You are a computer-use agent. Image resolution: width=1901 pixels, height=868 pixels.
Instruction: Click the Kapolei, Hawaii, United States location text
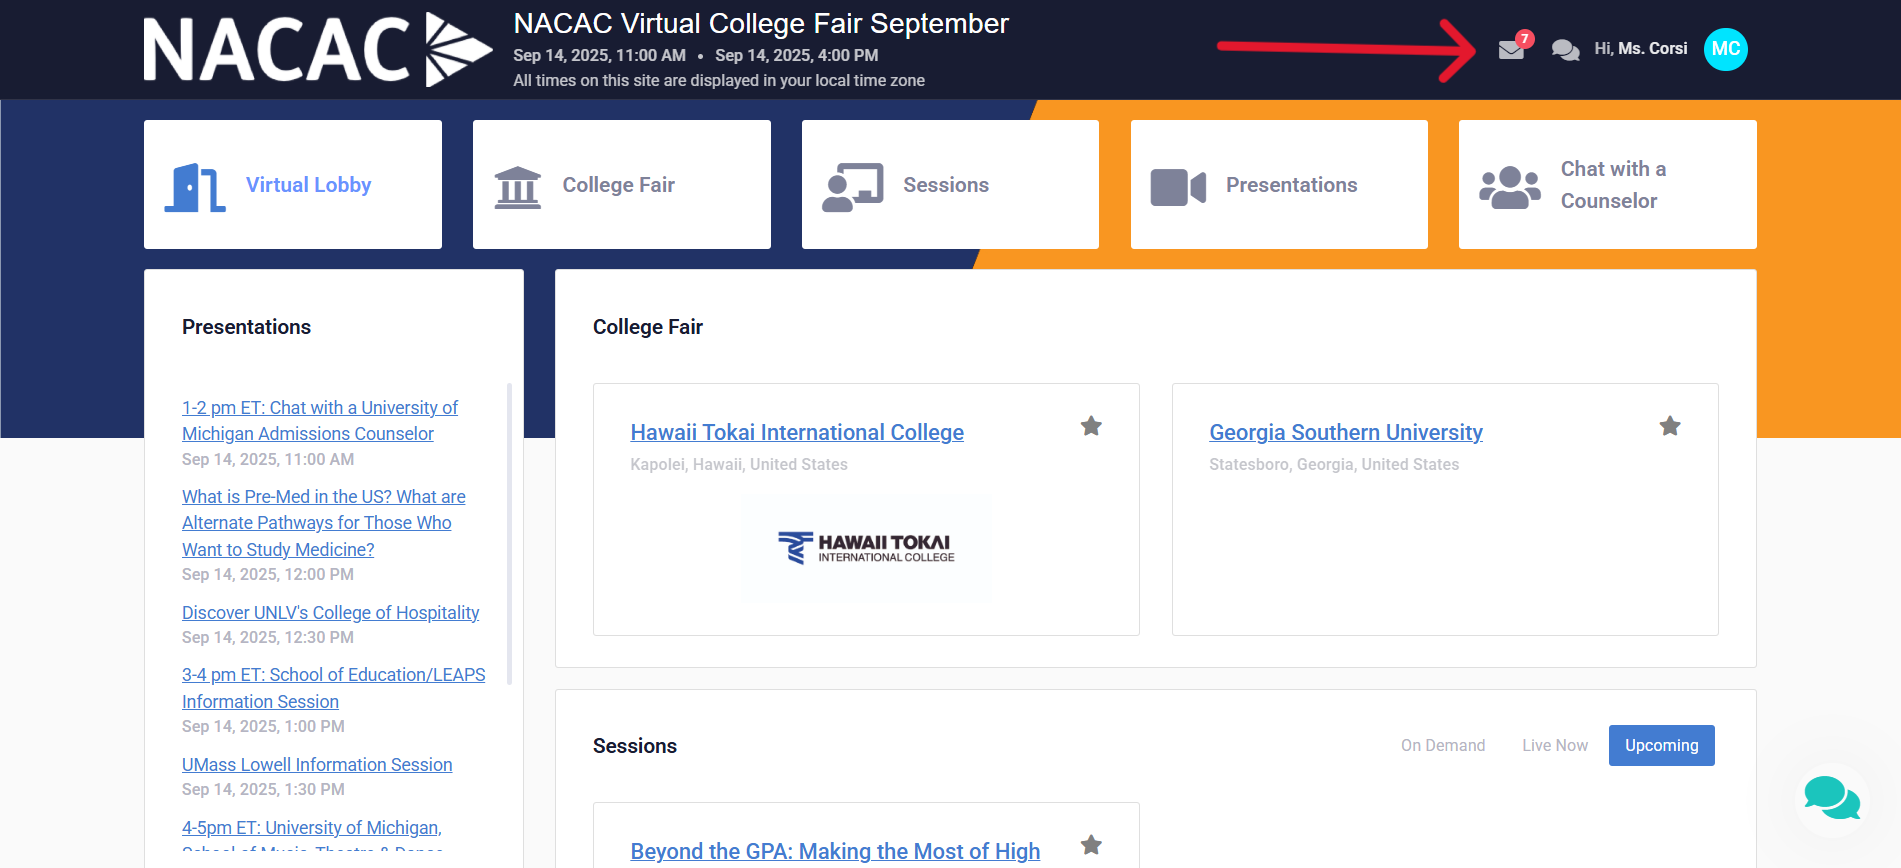click(x=739, y=465)
